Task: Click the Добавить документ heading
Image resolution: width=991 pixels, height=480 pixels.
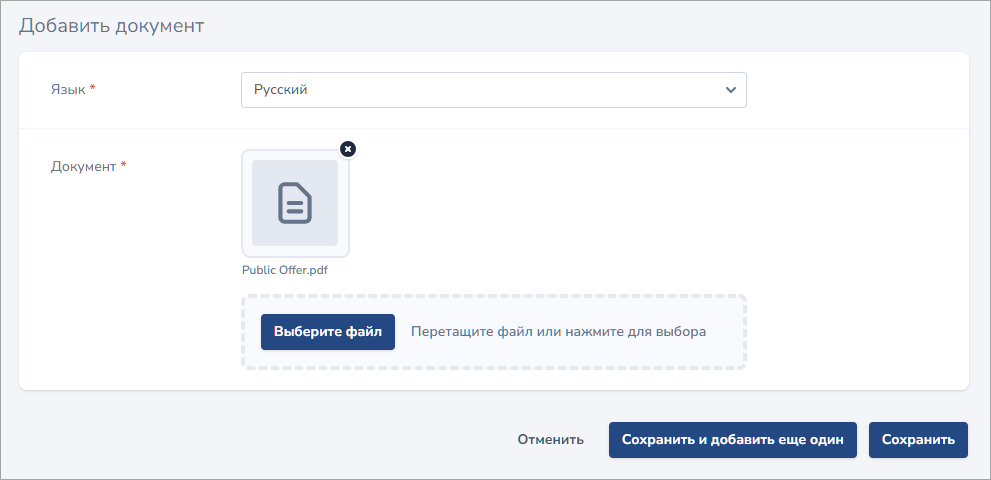Action: [111, 26]
